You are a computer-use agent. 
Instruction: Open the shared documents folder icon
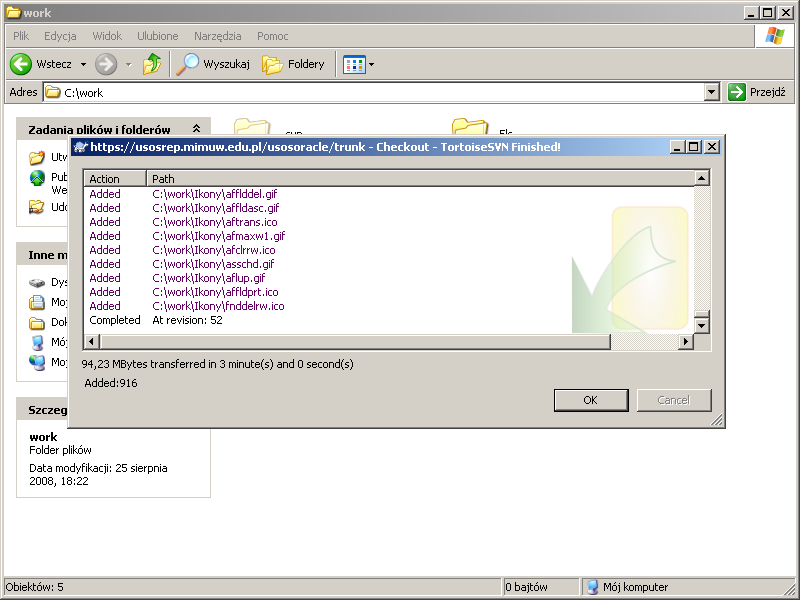point(37,322)
